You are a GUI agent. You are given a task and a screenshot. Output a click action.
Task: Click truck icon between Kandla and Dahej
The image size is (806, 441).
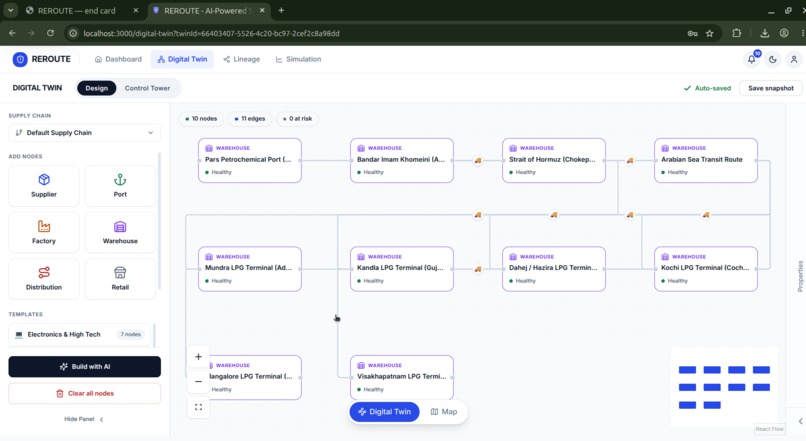(x=478, y=269)
